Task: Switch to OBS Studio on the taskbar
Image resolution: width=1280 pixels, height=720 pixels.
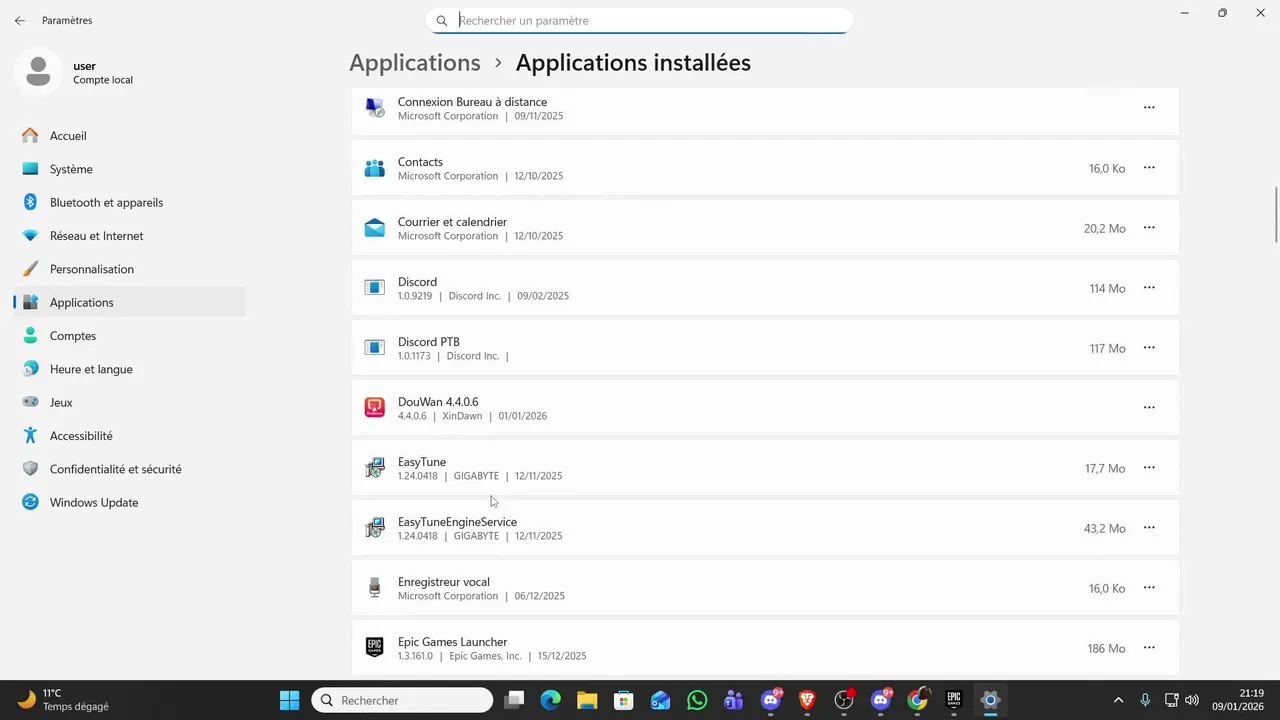Action: [x=844, y=700]
